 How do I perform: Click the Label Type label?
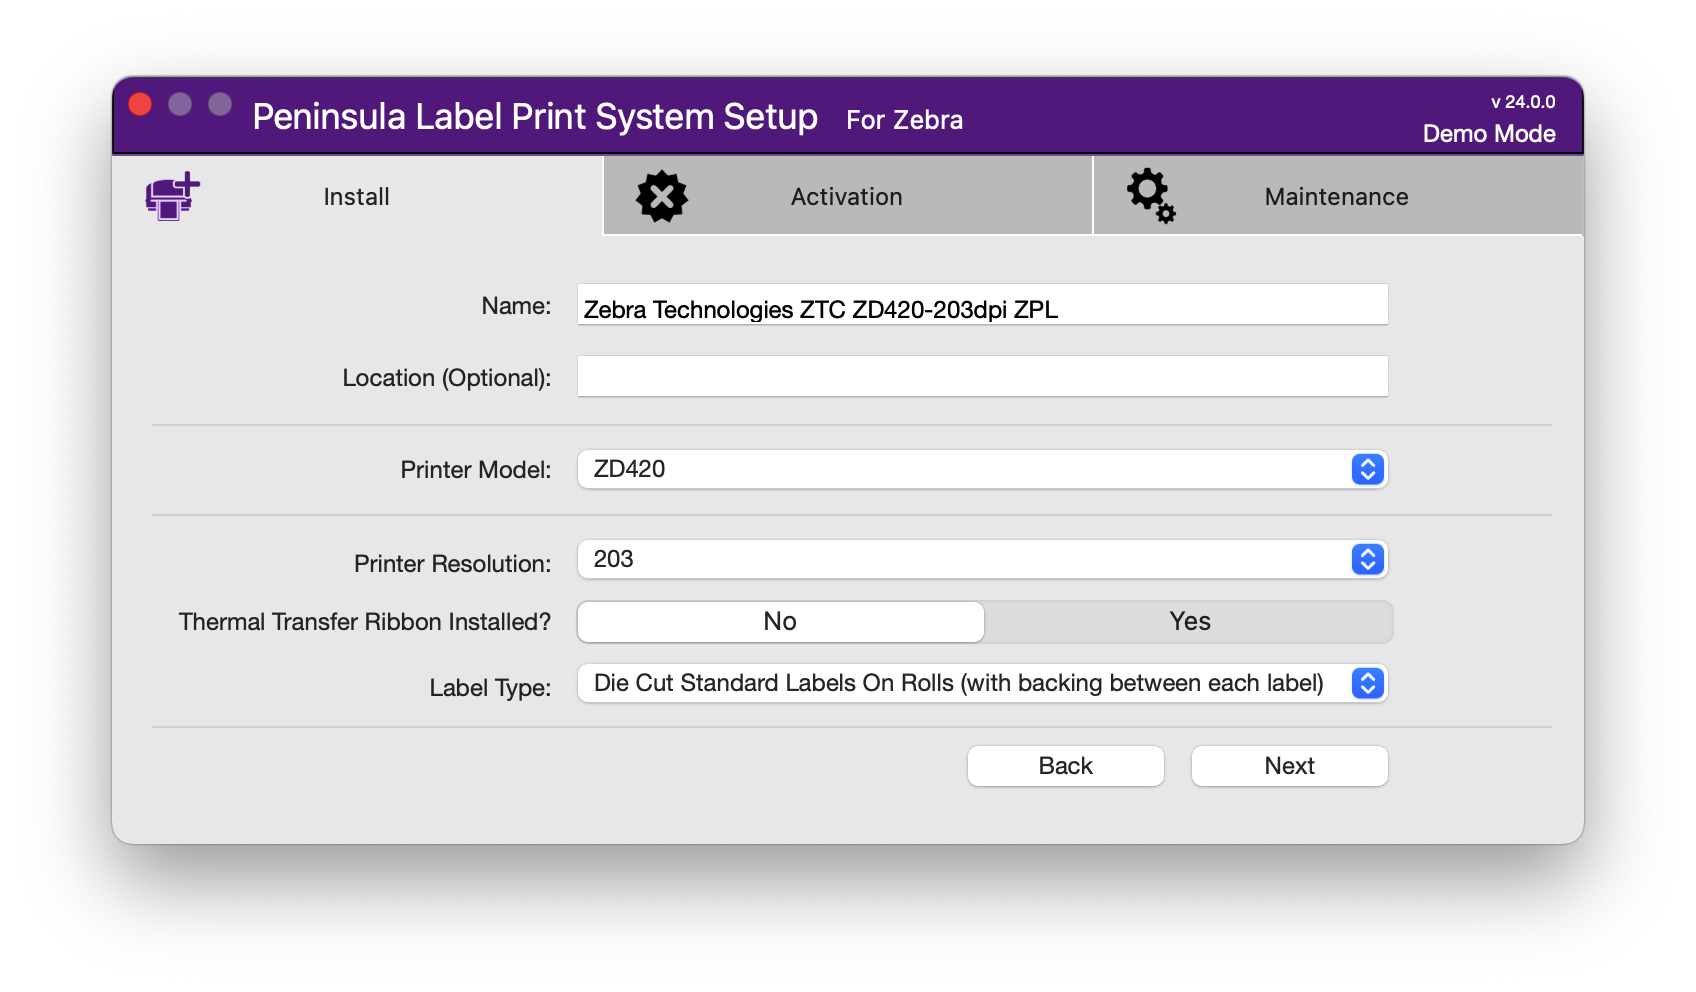pos(490,688)
